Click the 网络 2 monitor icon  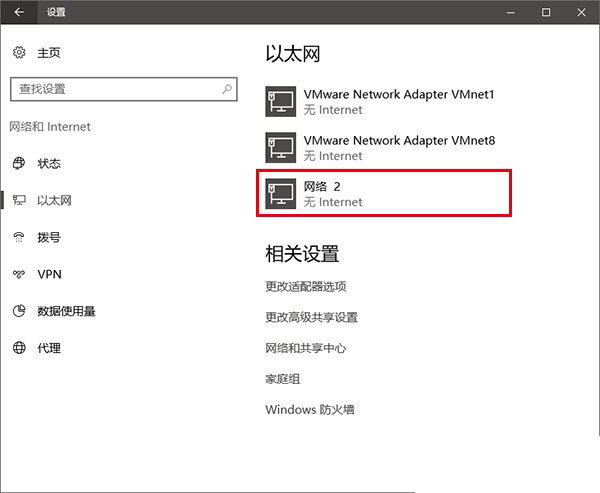click(x=280, y=194)
